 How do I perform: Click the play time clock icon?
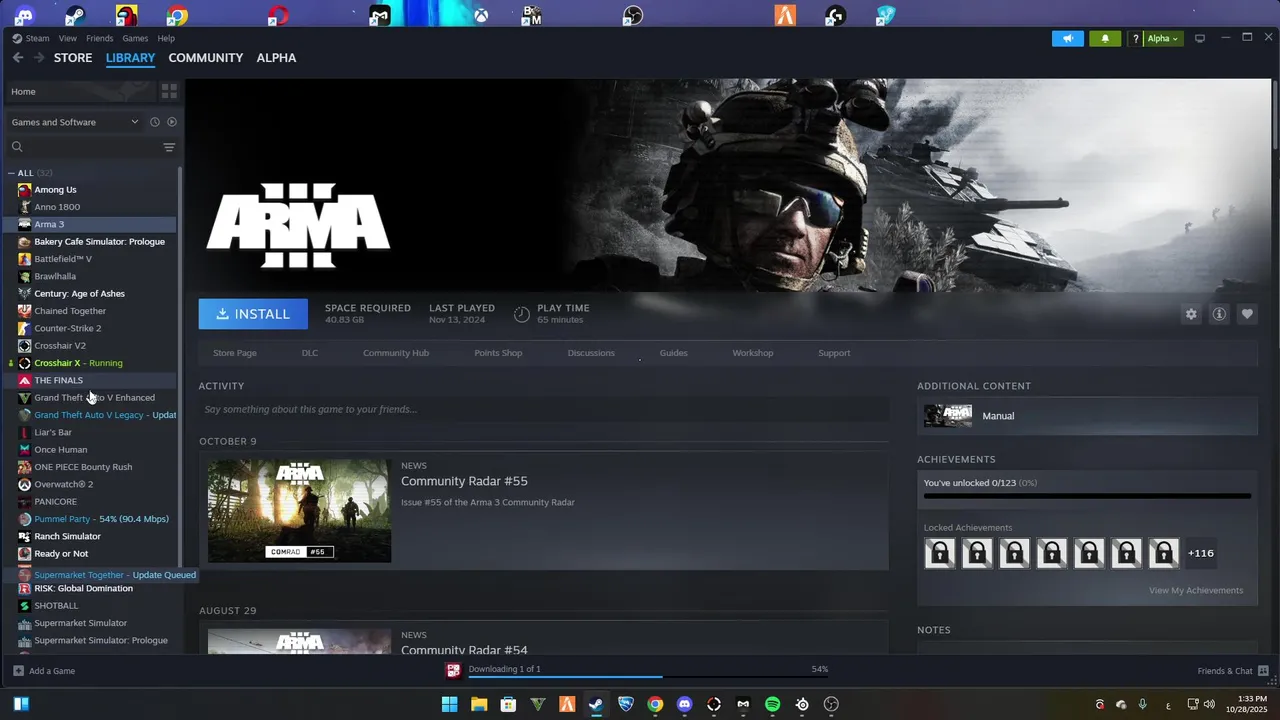[521, 314]
